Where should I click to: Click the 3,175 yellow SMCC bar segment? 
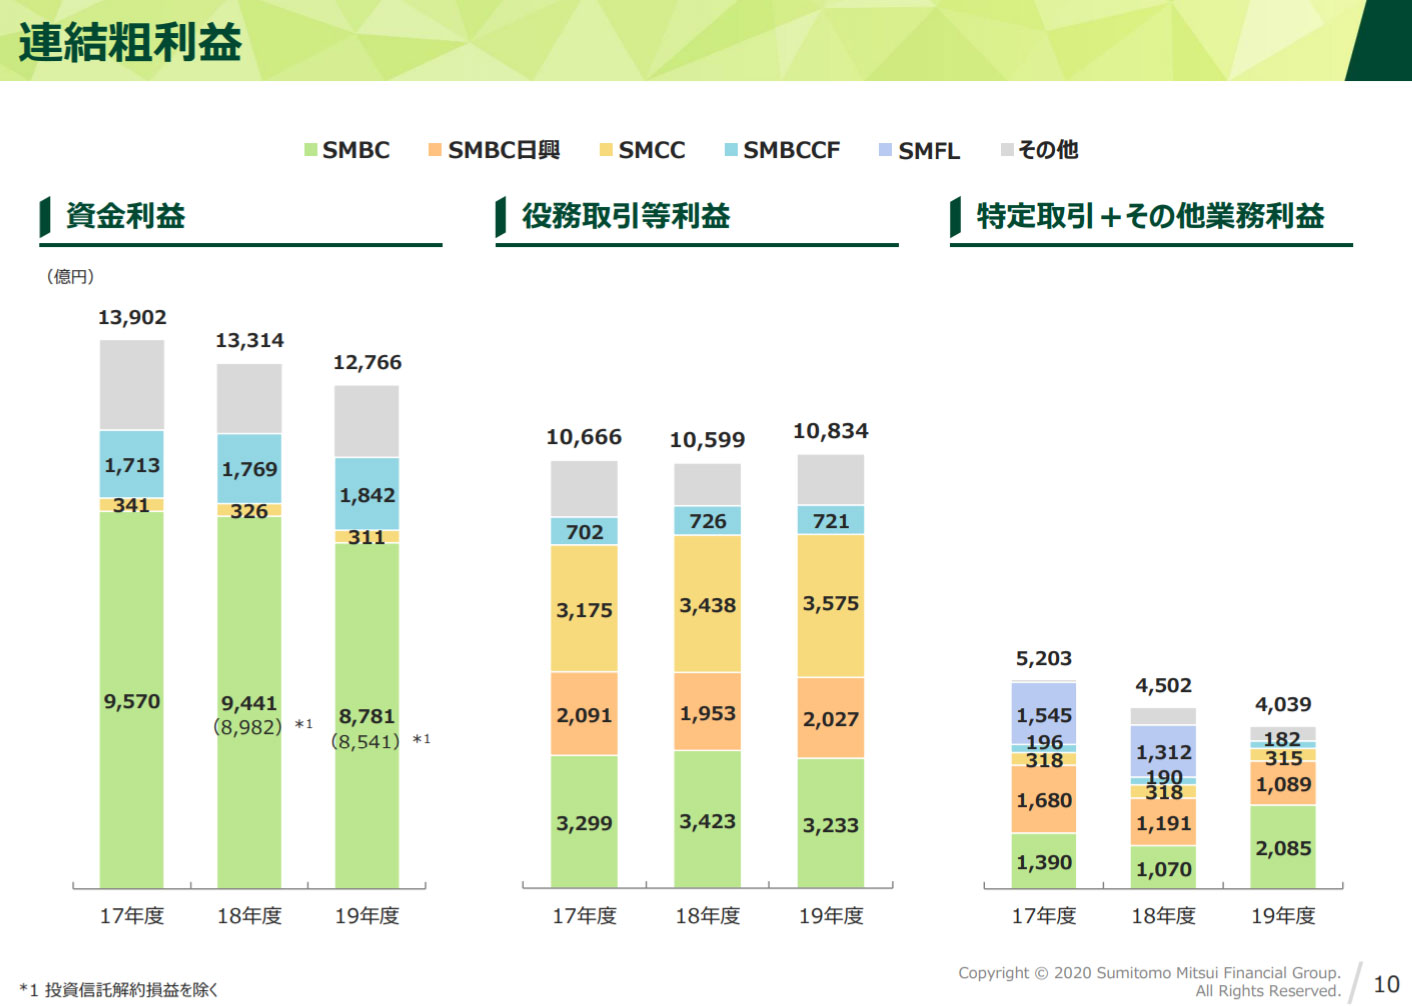[x=584, y=609]
